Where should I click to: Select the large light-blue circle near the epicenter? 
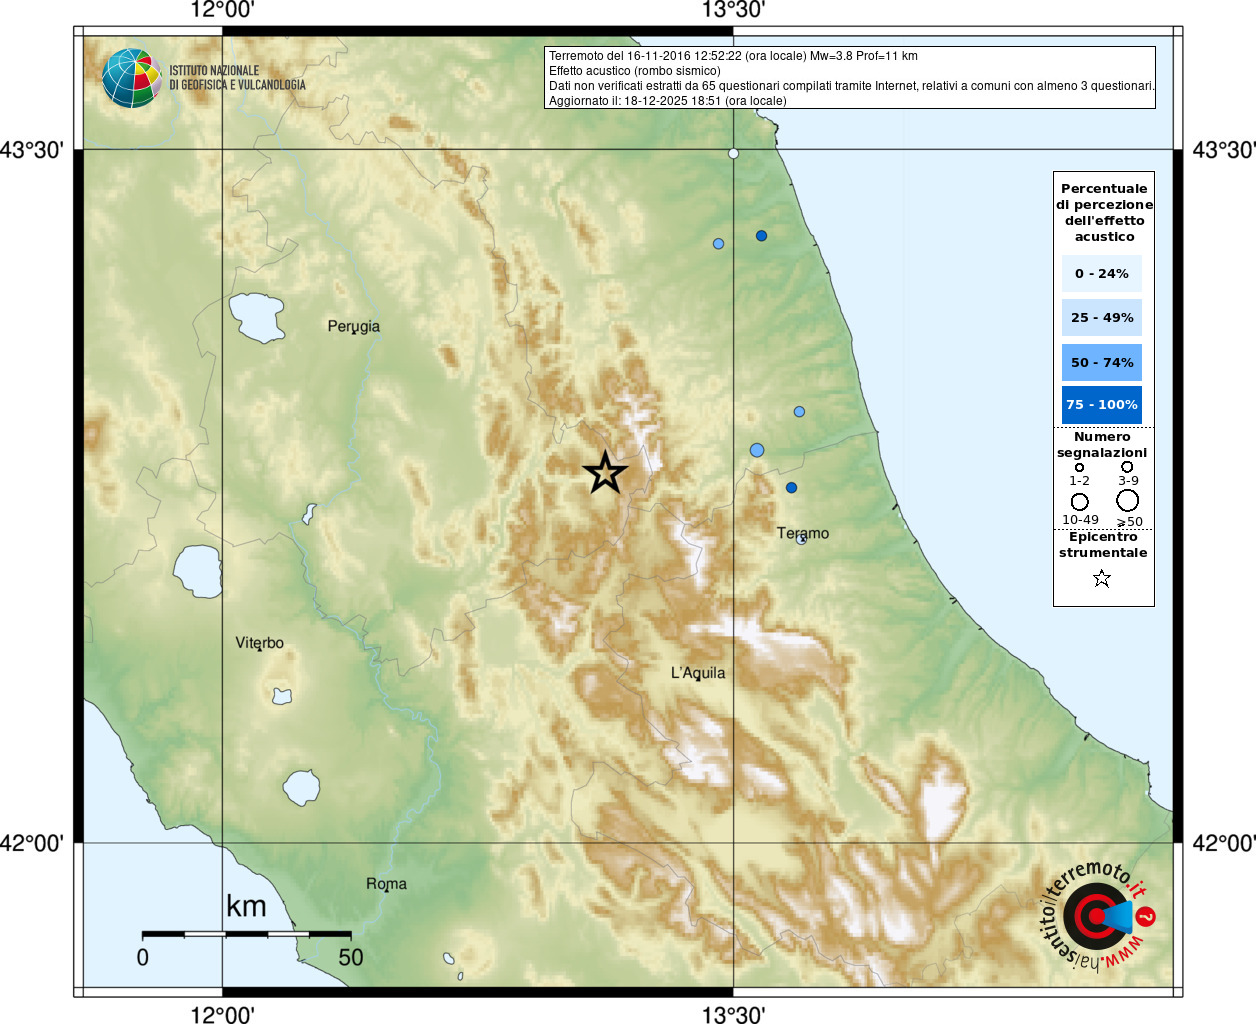click(x=757, y=450)
